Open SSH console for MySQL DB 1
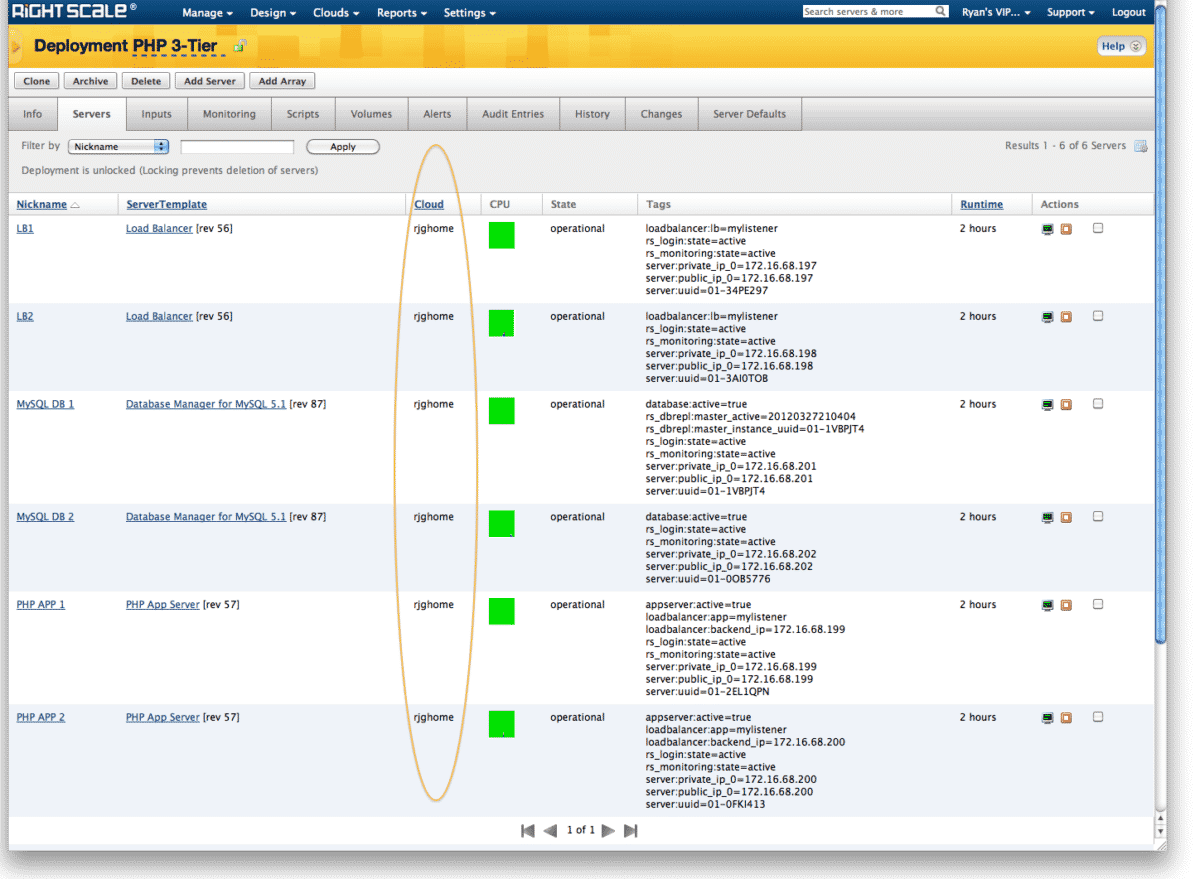The image size is (1200, 879). pos(1047,405)
